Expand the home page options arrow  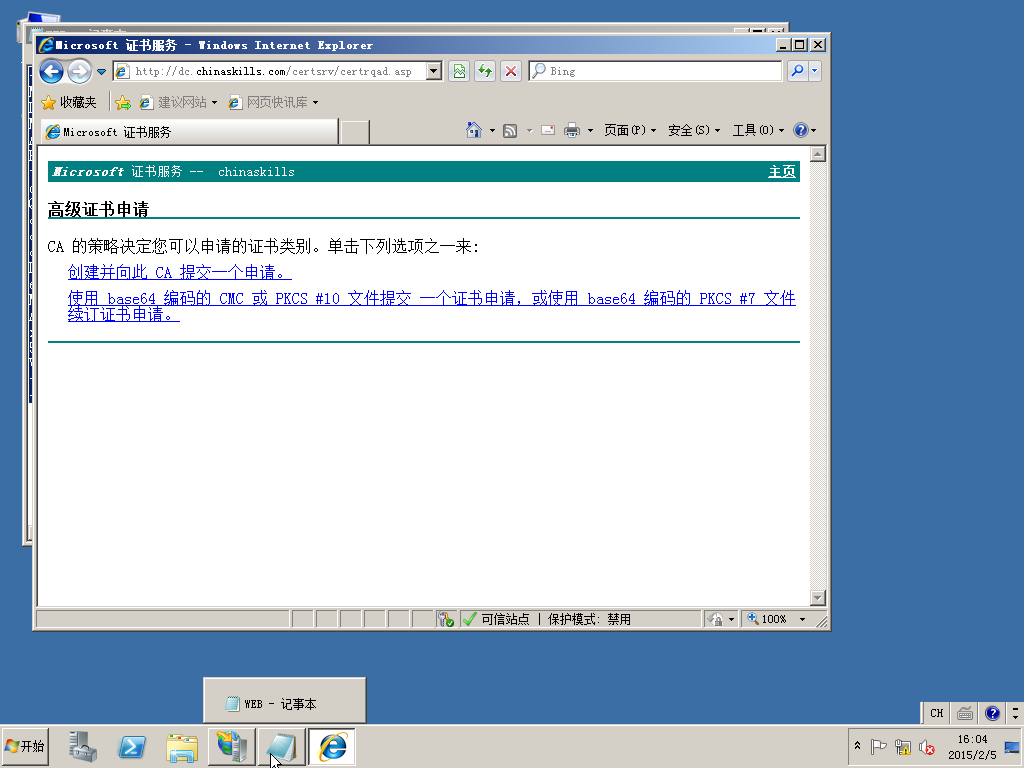point(492,131)
